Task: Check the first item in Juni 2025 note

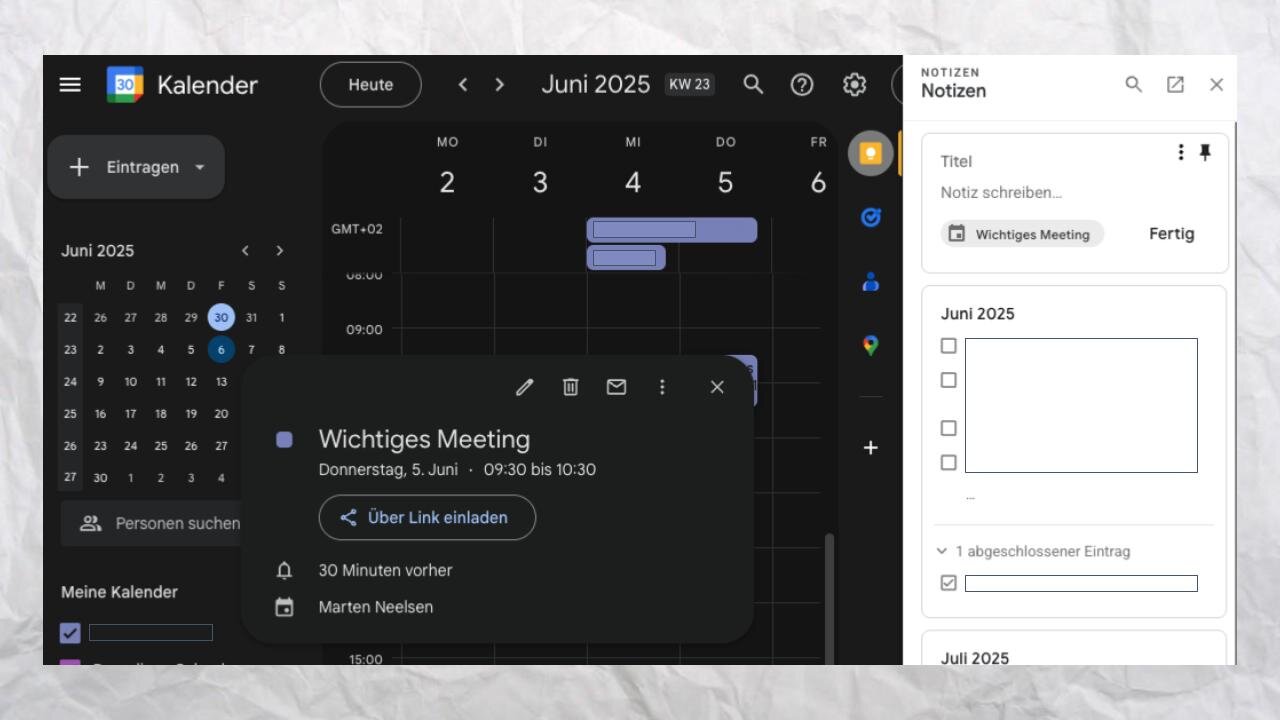Action: 949,346
